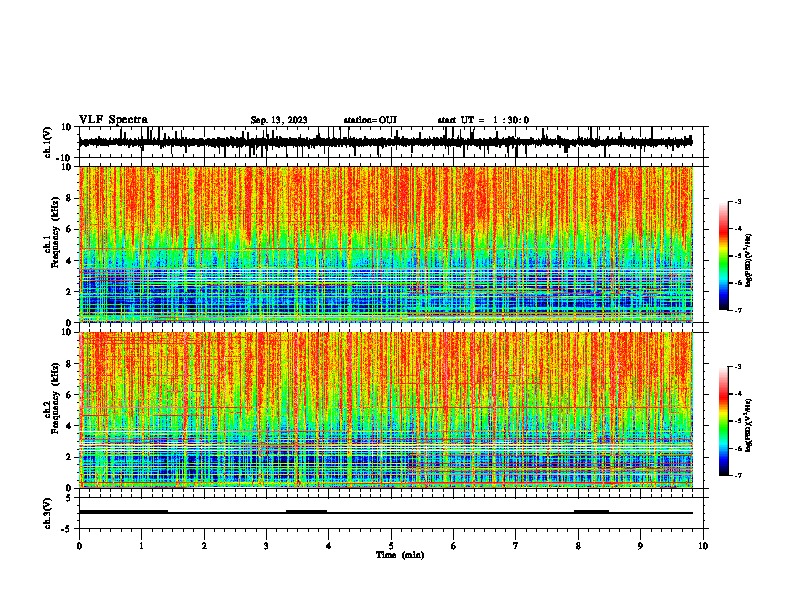Image resolution: width=792 pixels, height=612 pixels.
Task: Click the "Time (min)" axis title
Action: click(x=400, y=555)
